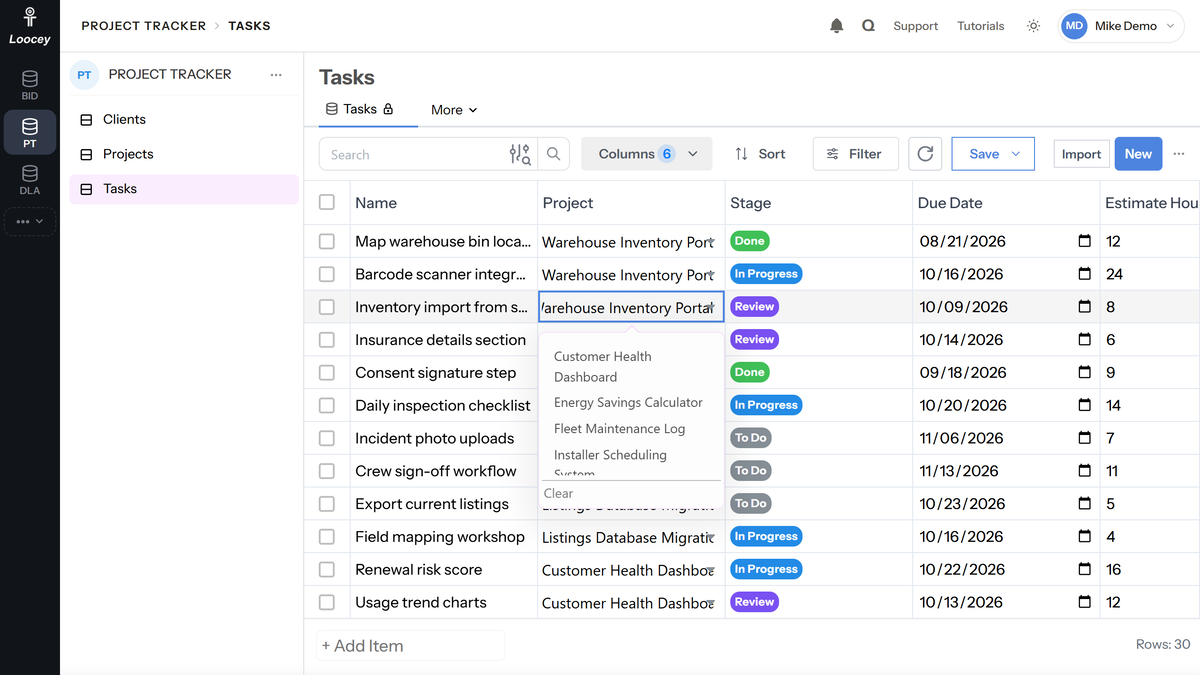
Task: Toggle the light theme sun icon
Action: point(1033,26)
